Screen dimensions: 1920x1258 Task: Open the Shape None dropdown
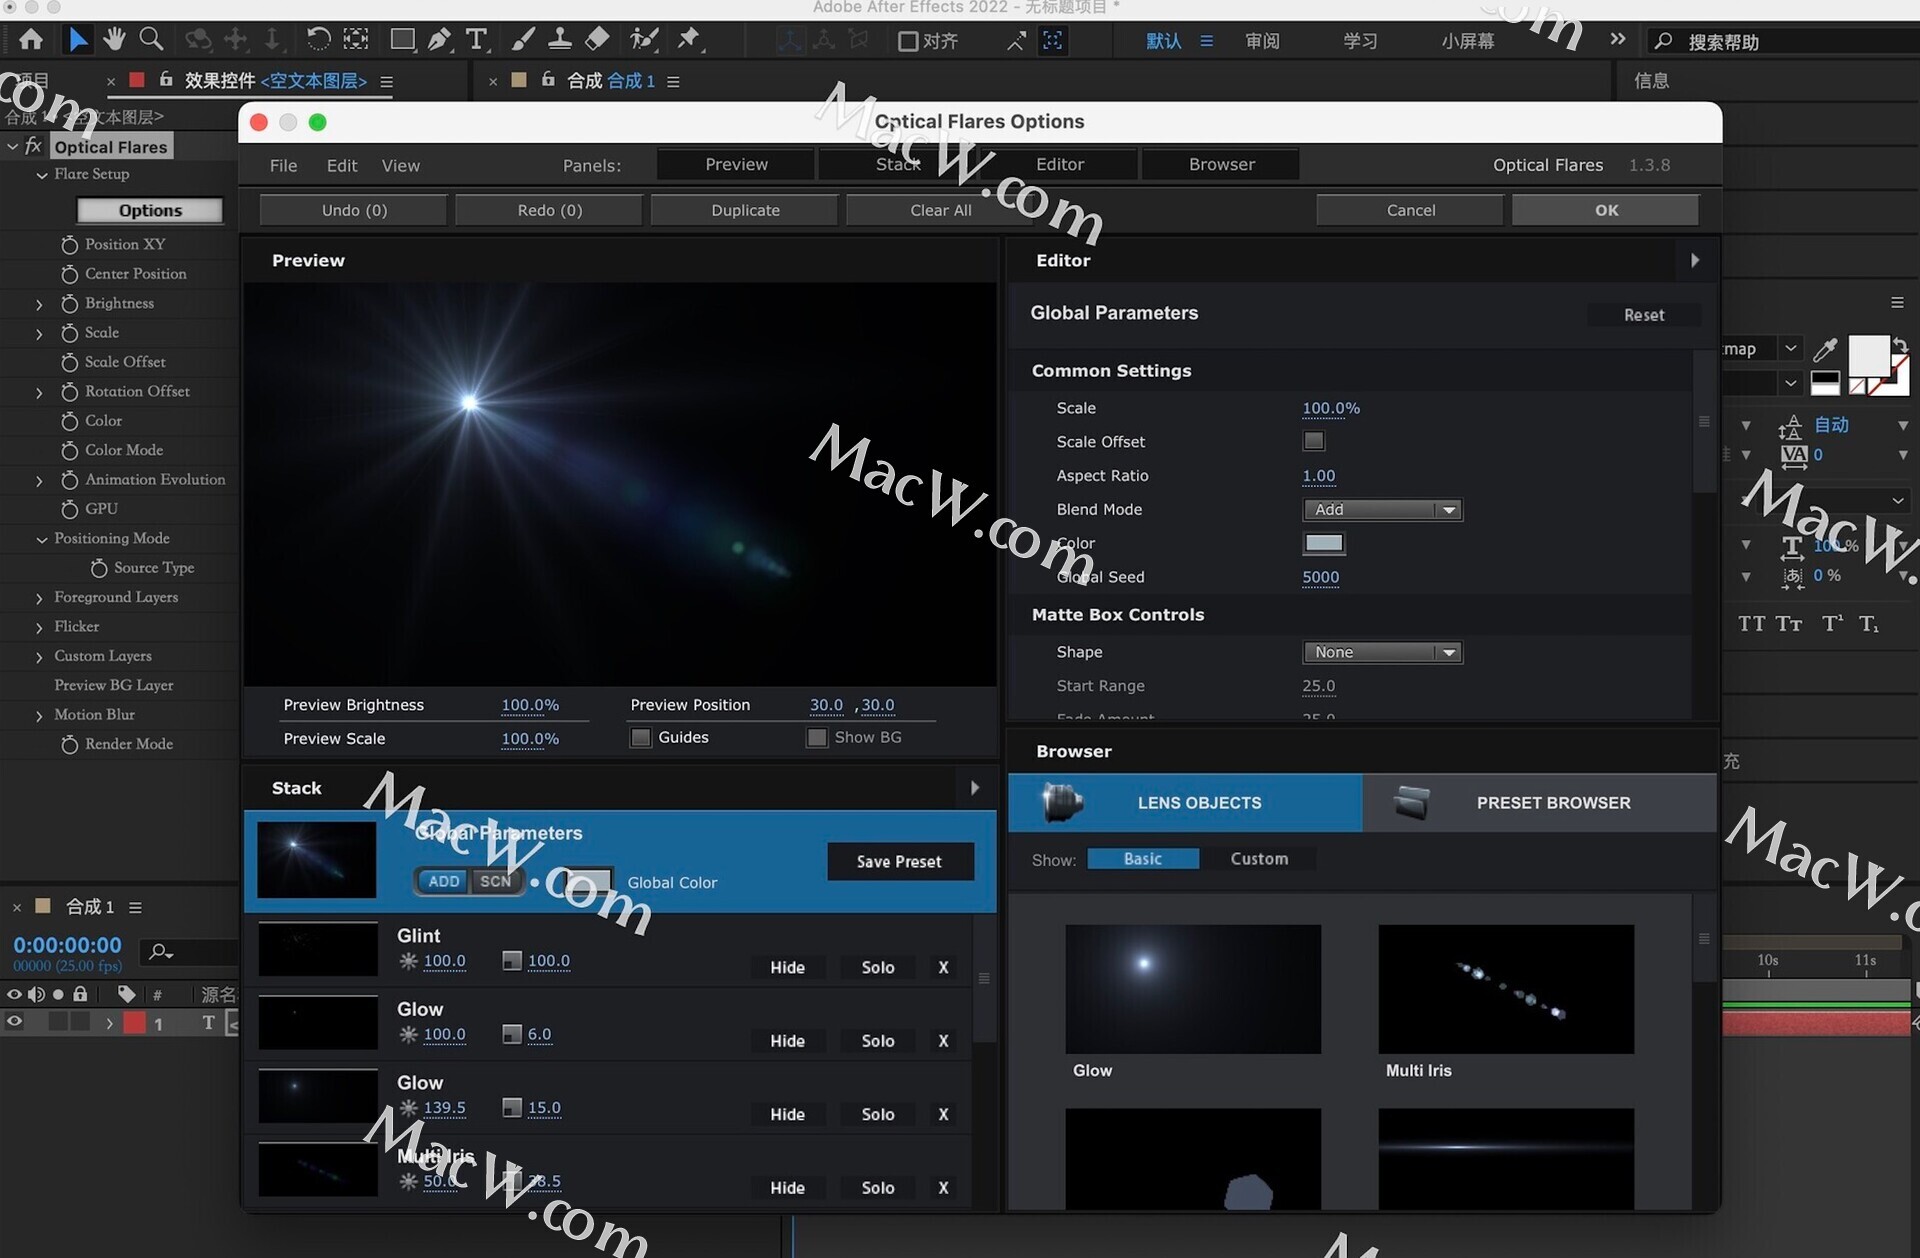pyautogui.click(x=1382, y=652)
